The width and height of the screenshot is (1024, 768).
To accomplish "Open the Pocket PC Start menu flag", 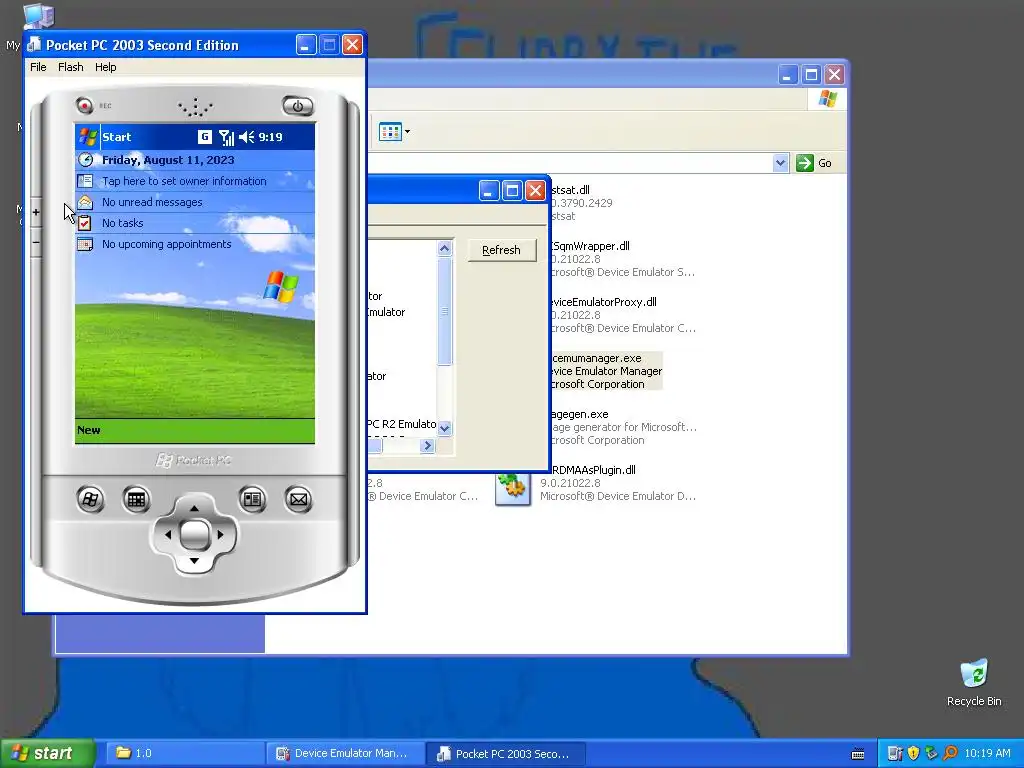I will (x=88, y=137).
